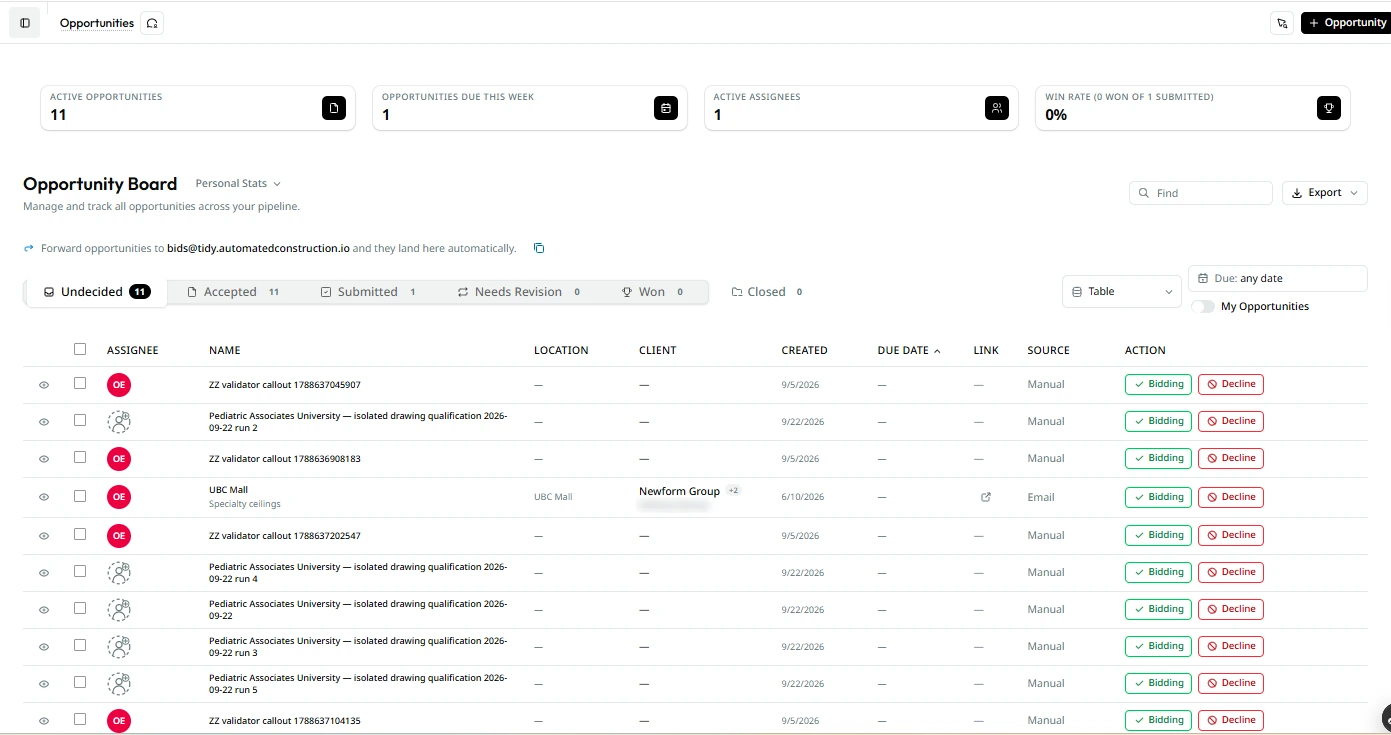Decline ZZ validator callout 1788637202547
The width and height of the screenshot is (1391, 735).
click(x=1231, y=535)
